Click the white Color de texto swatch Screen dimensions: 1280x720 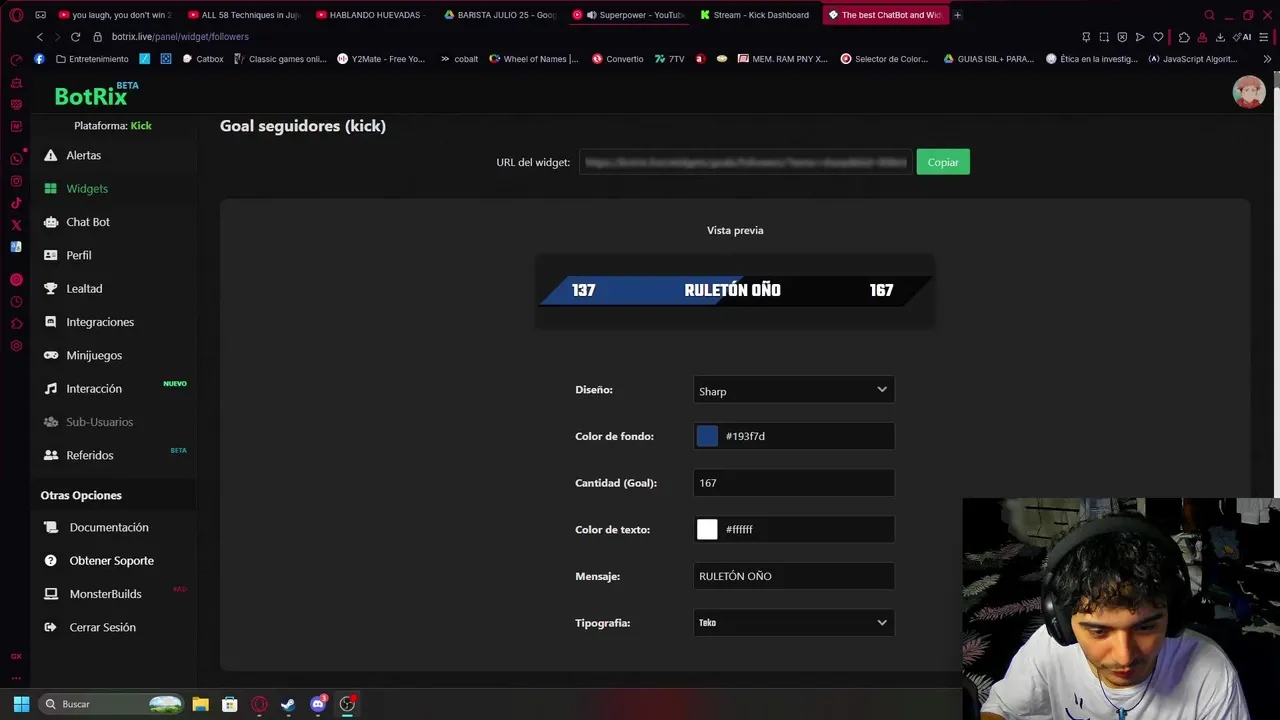coord(707,529)
